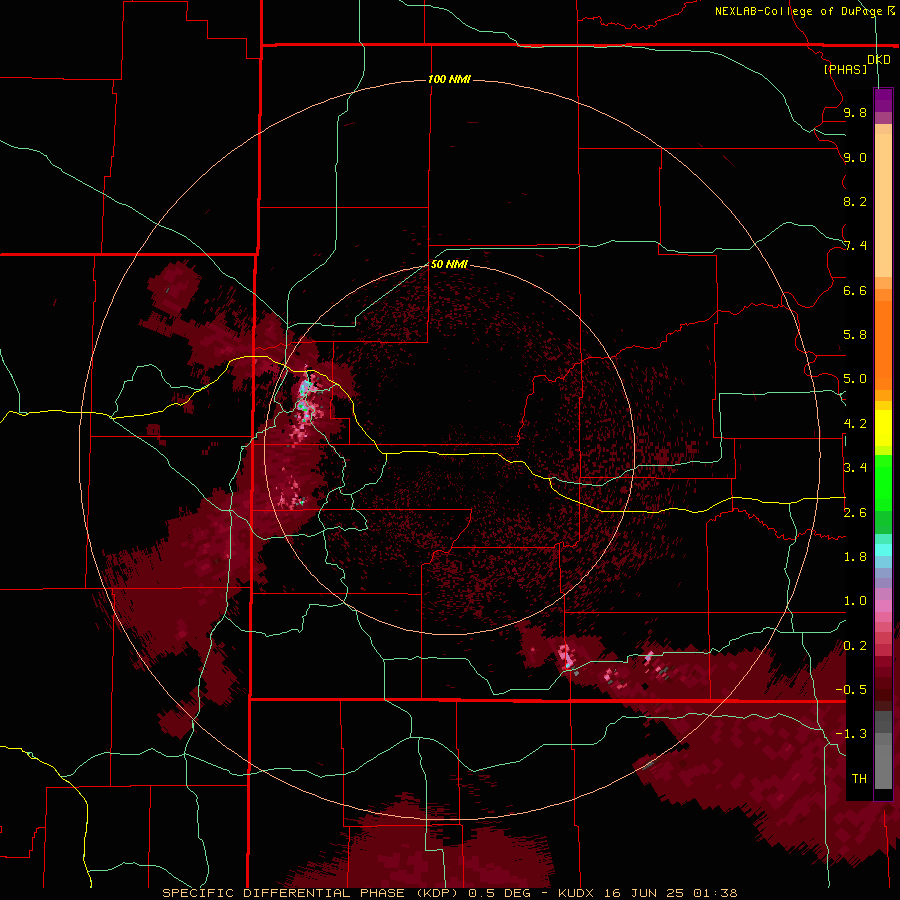This screenshot has height=900, width=900.
Task: Click the -0.5 scale value
Action: [851, 690]
